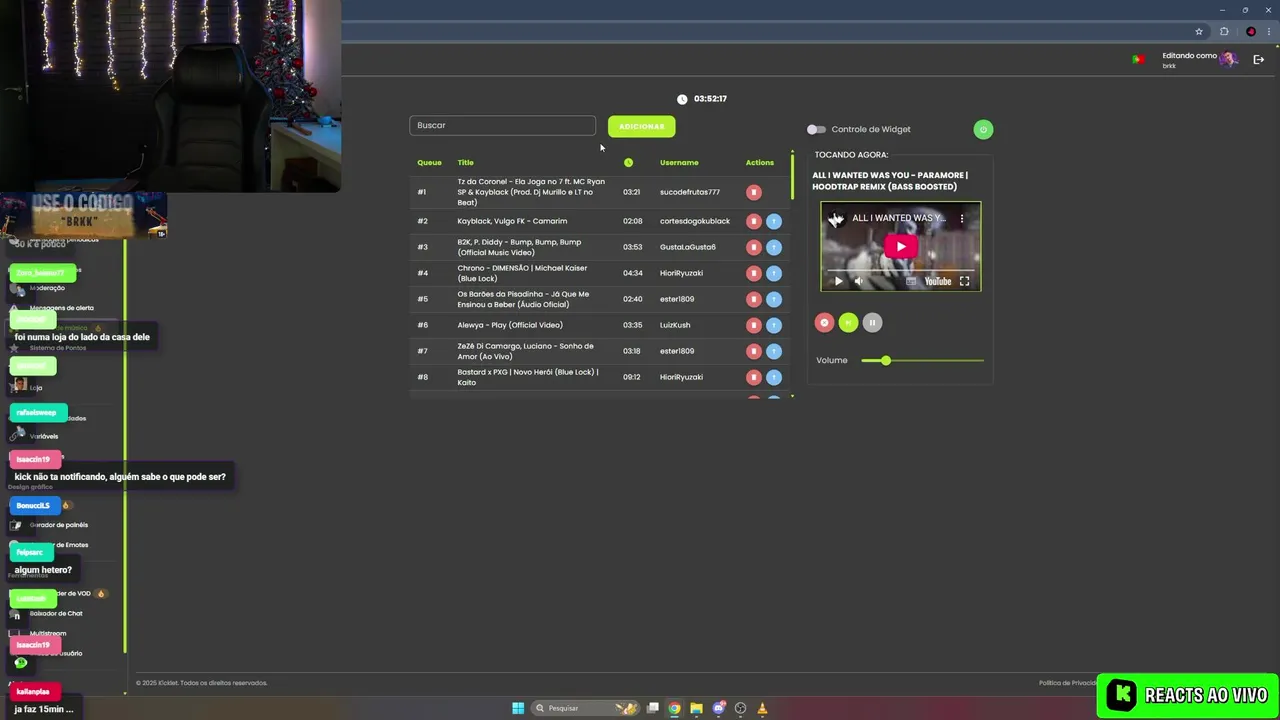Open the Política de Privacidade link
The height and width of the screenshot is (720, 1280).
click(x=1068, y=683)
